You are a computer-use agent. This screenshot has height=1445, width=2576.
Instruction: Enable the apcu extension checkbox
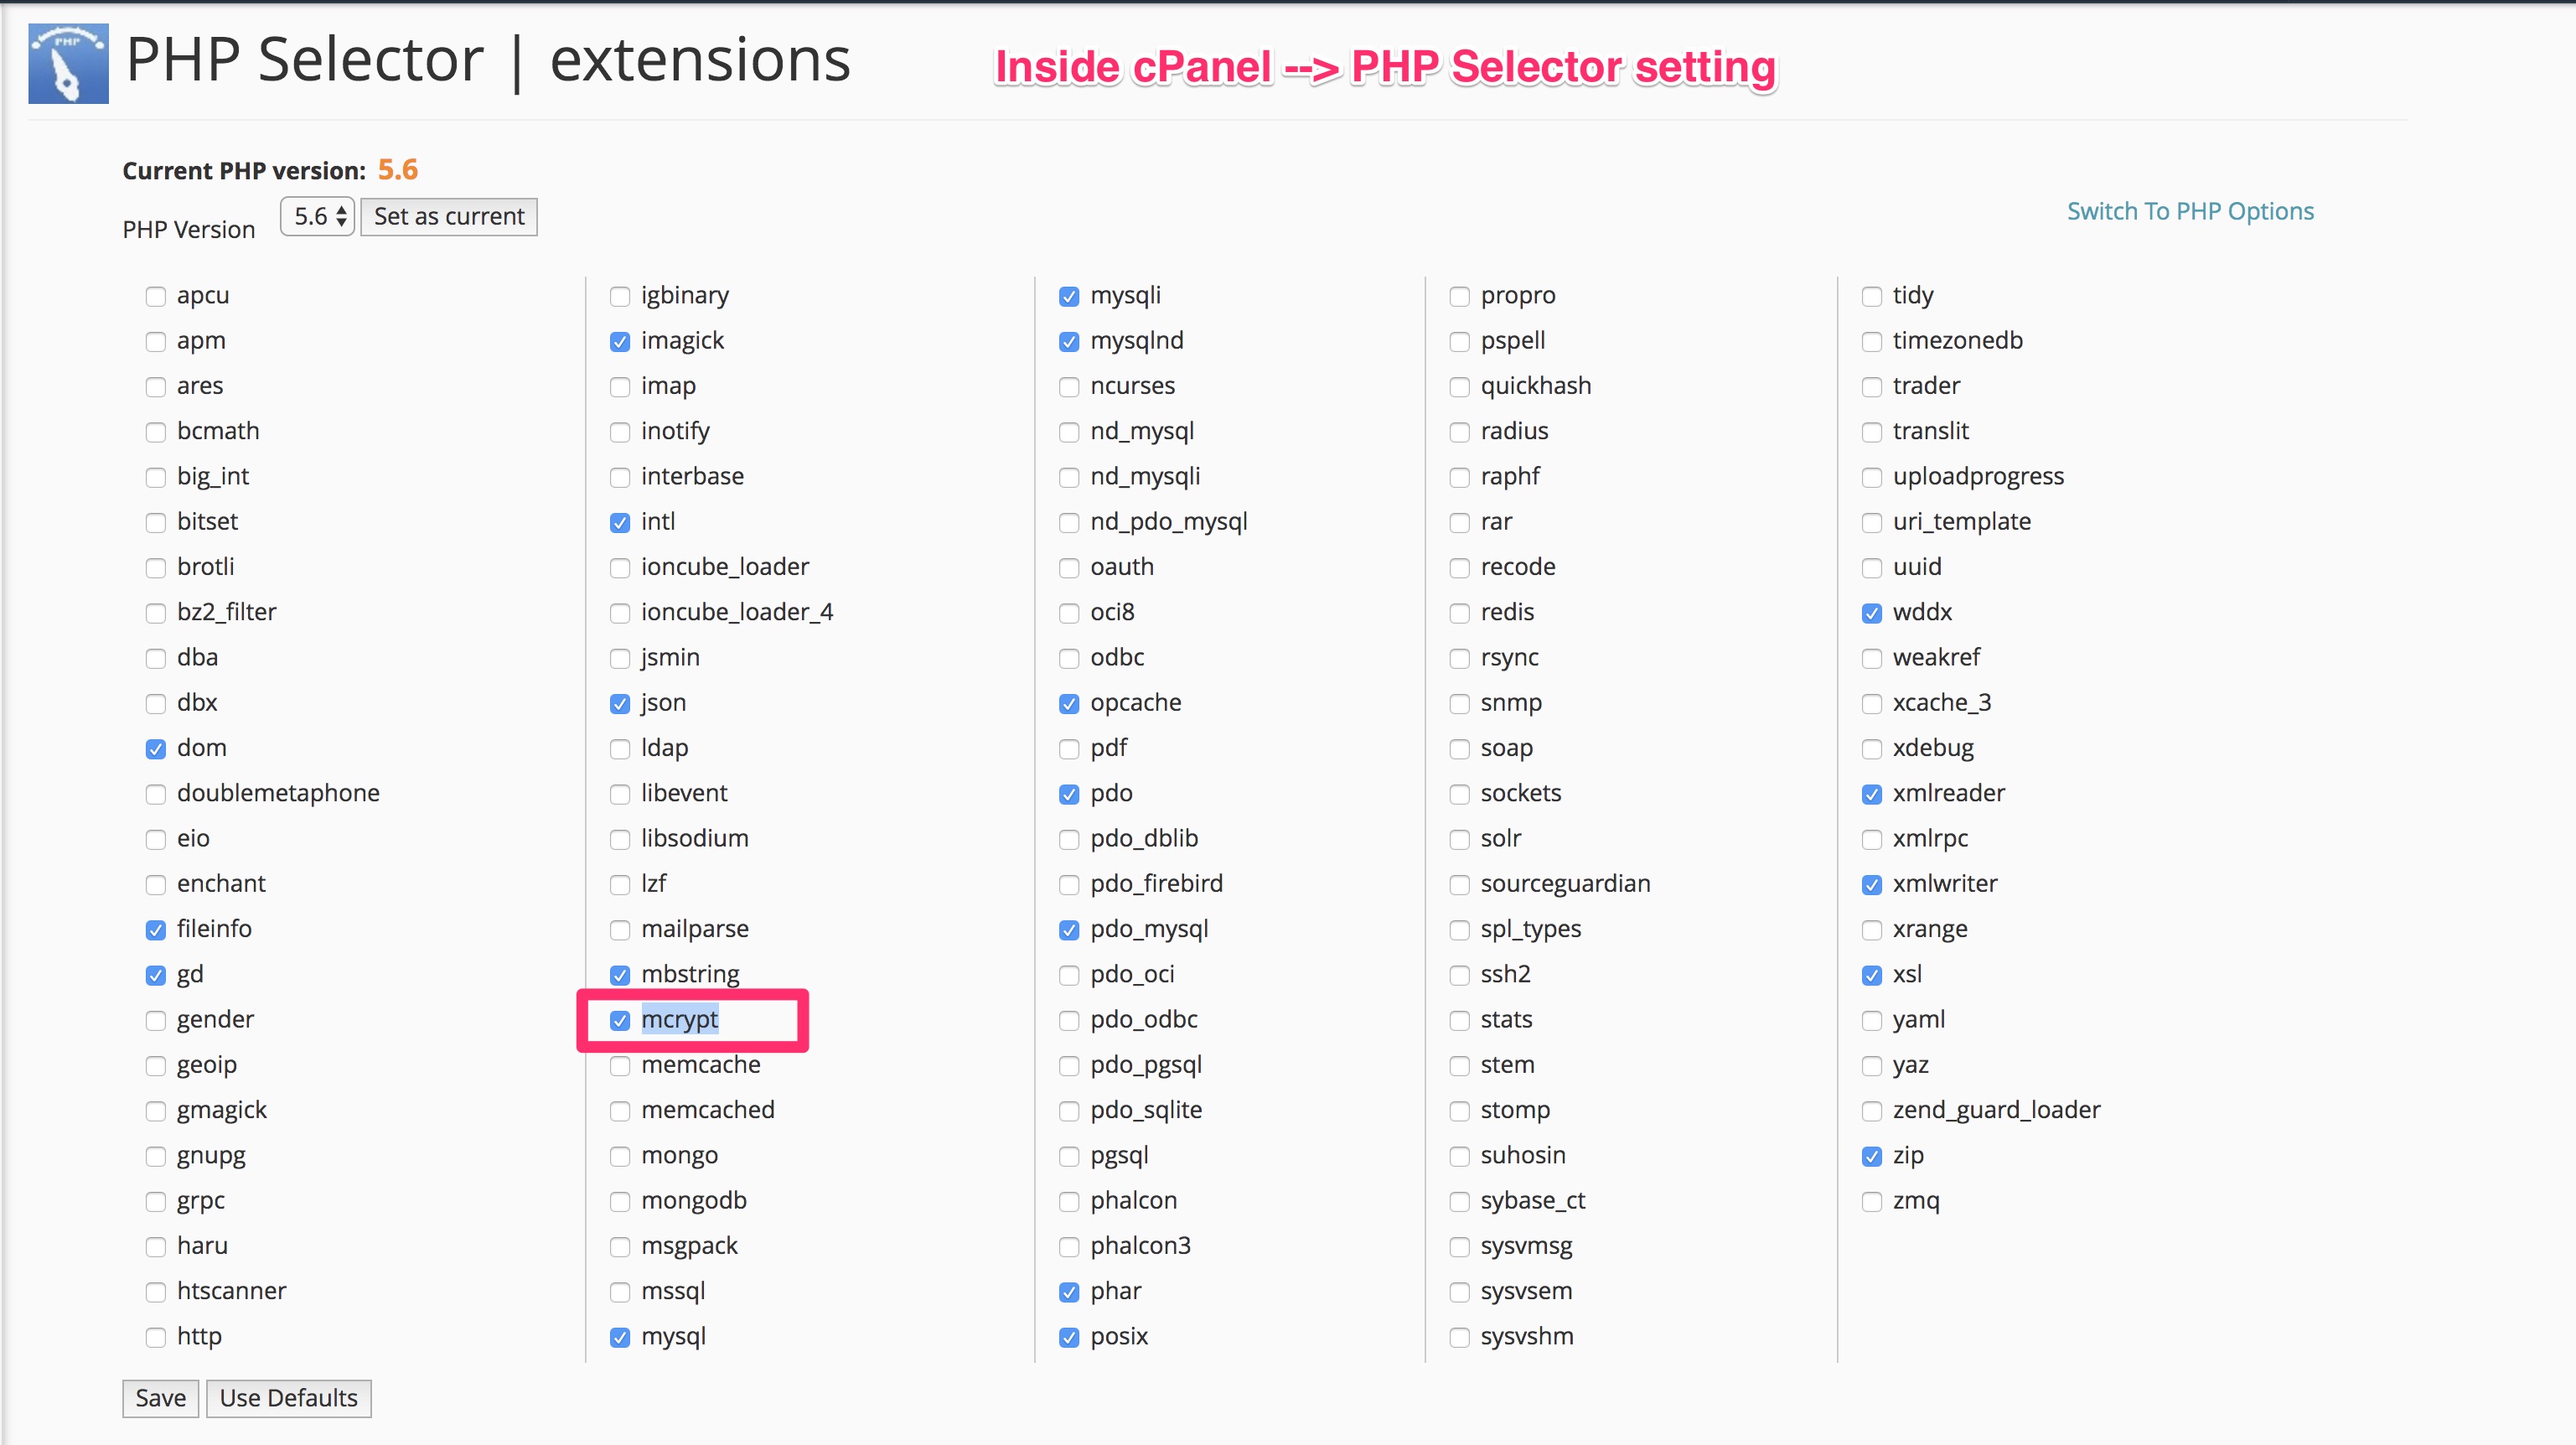tap(155, 296)
